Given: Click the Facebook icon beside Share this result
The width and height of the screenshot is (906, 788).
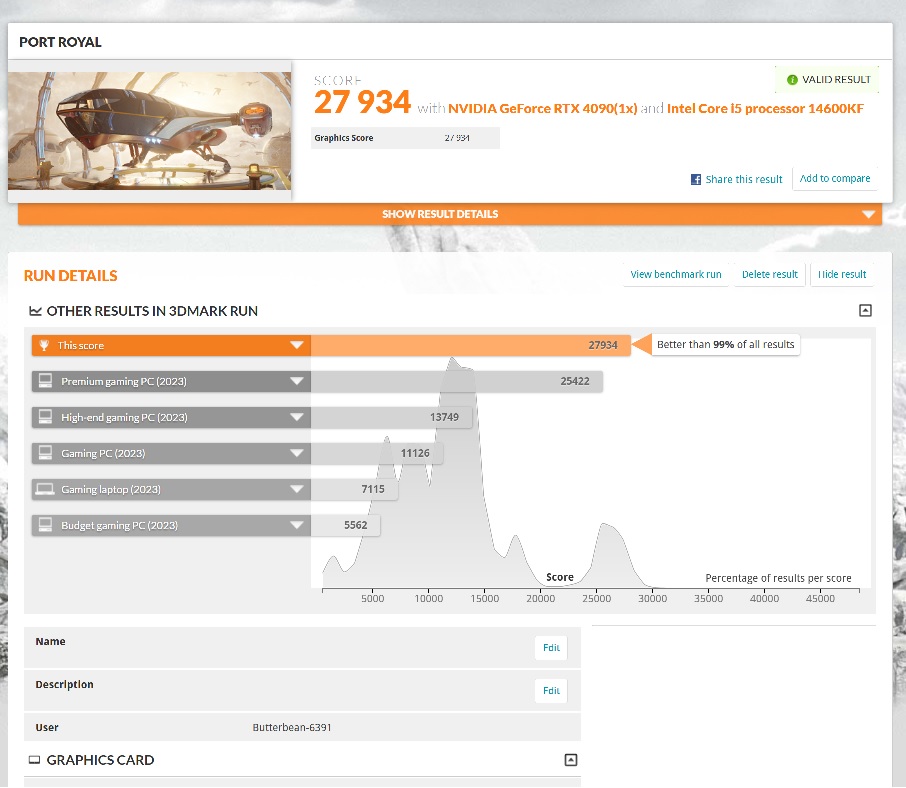Looking at the screenshot, I should [x=696, y=180].
